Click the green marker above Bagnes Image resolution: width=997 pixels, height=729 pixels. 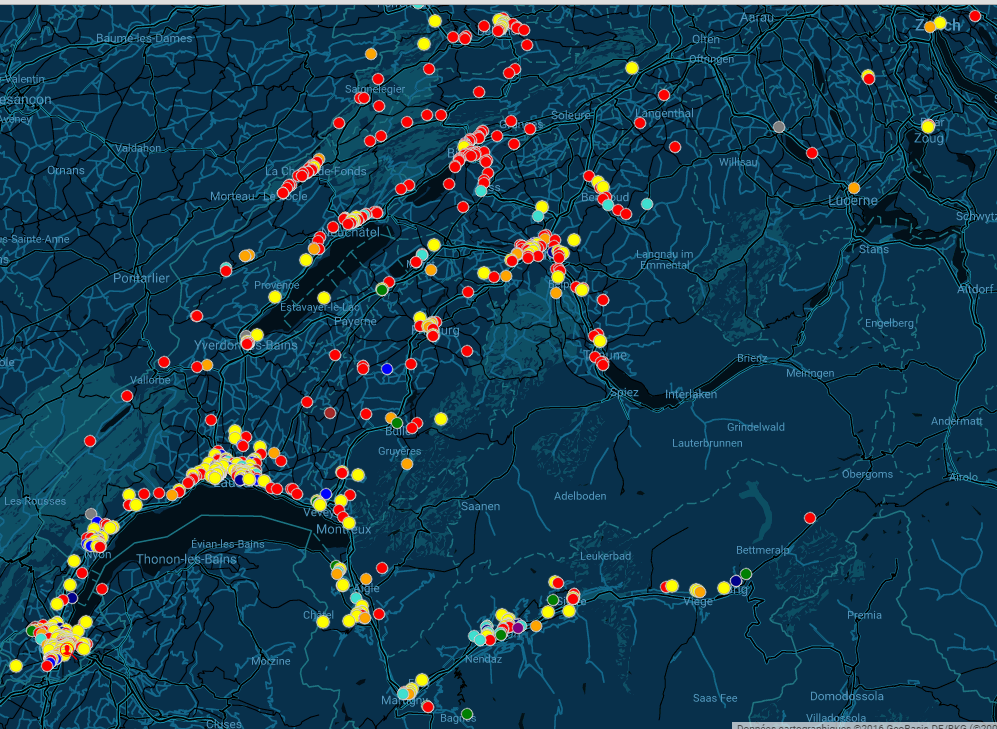click(467, 713)
